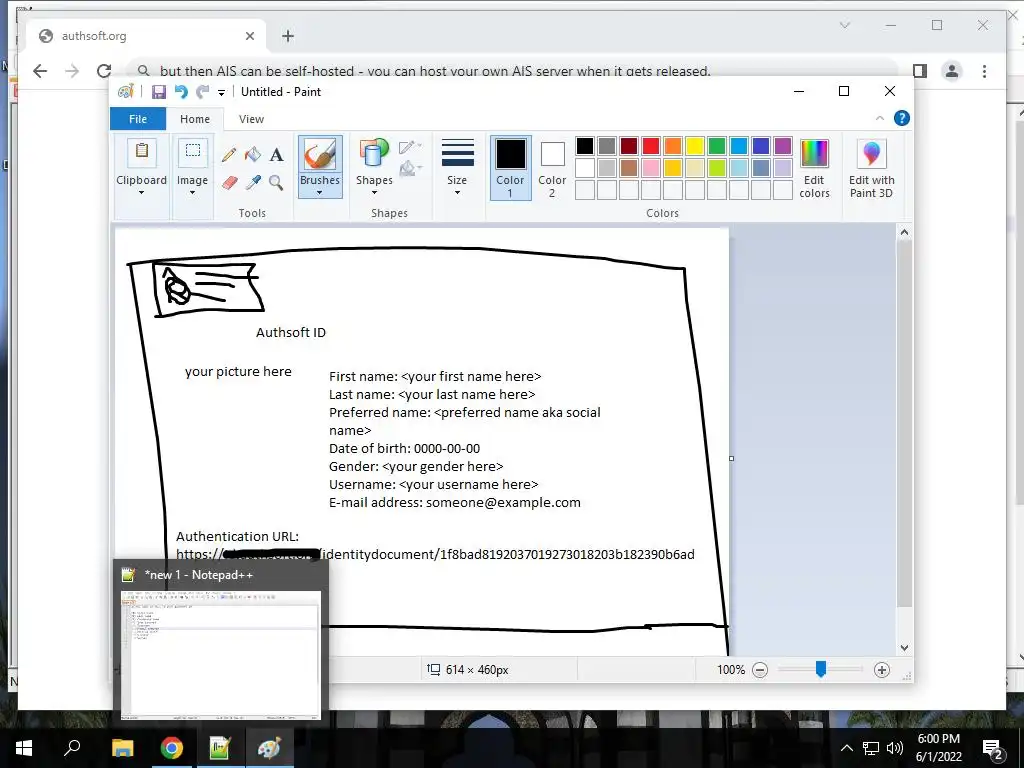This screenshot has height=768, width=1024.
Task: Open the Windows Start menu
Action: point(24,748)
